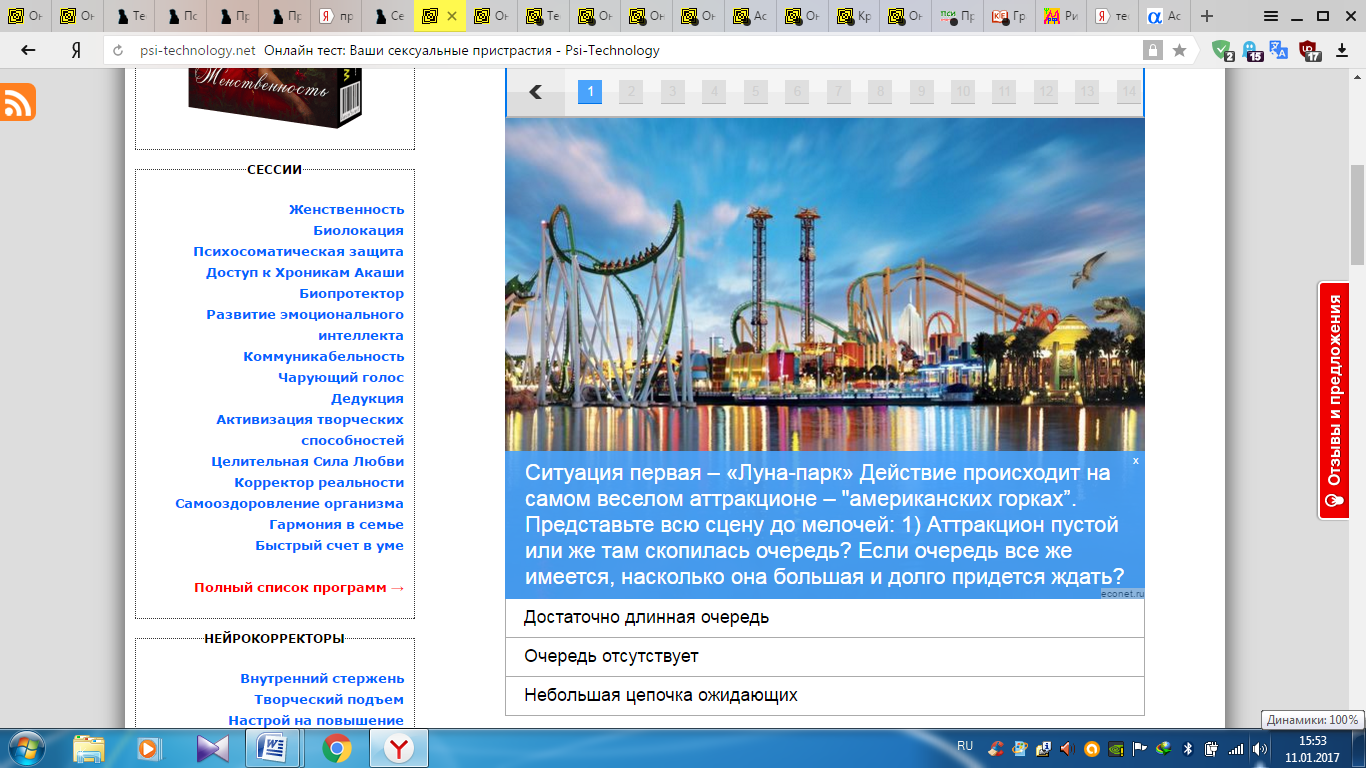The image size is (1366, 768).
Task: Reload page with the refresh icon
Action: (x=118, y=50)
